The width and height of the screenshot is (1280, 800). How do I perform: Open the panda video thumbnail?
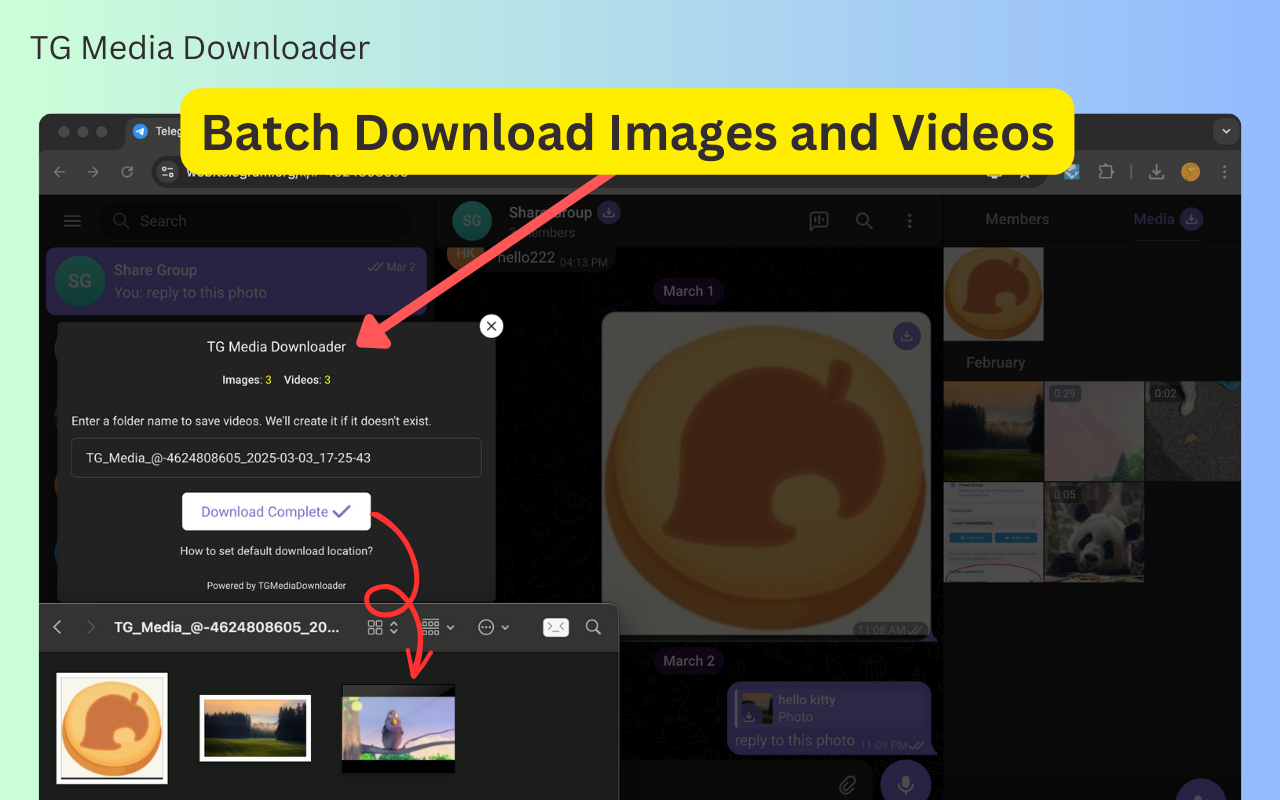(1094, 532)
